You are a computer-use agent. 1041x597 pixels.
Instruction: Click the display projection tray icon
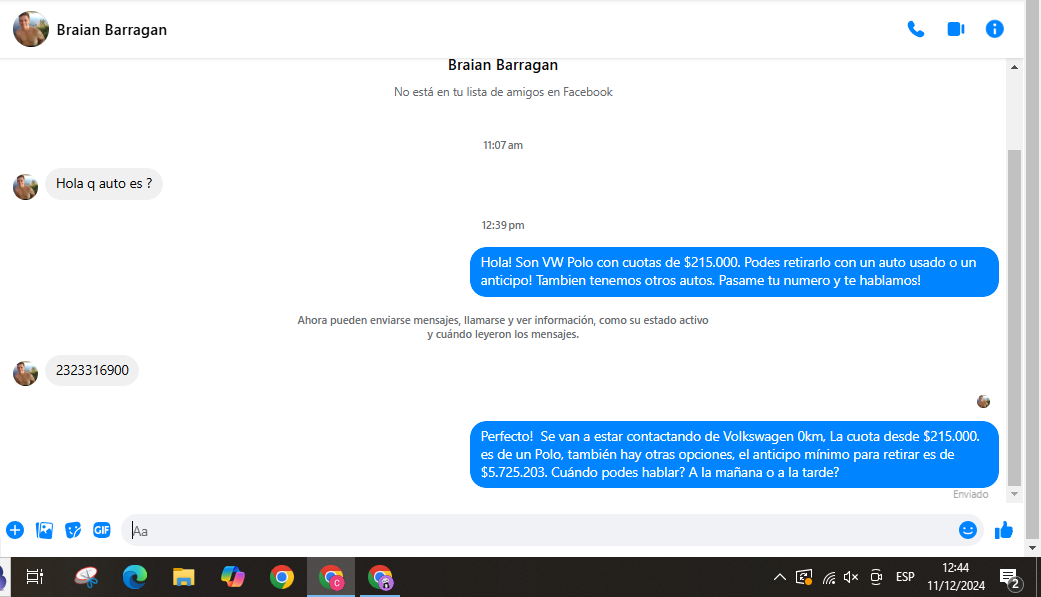click(804, 577)
